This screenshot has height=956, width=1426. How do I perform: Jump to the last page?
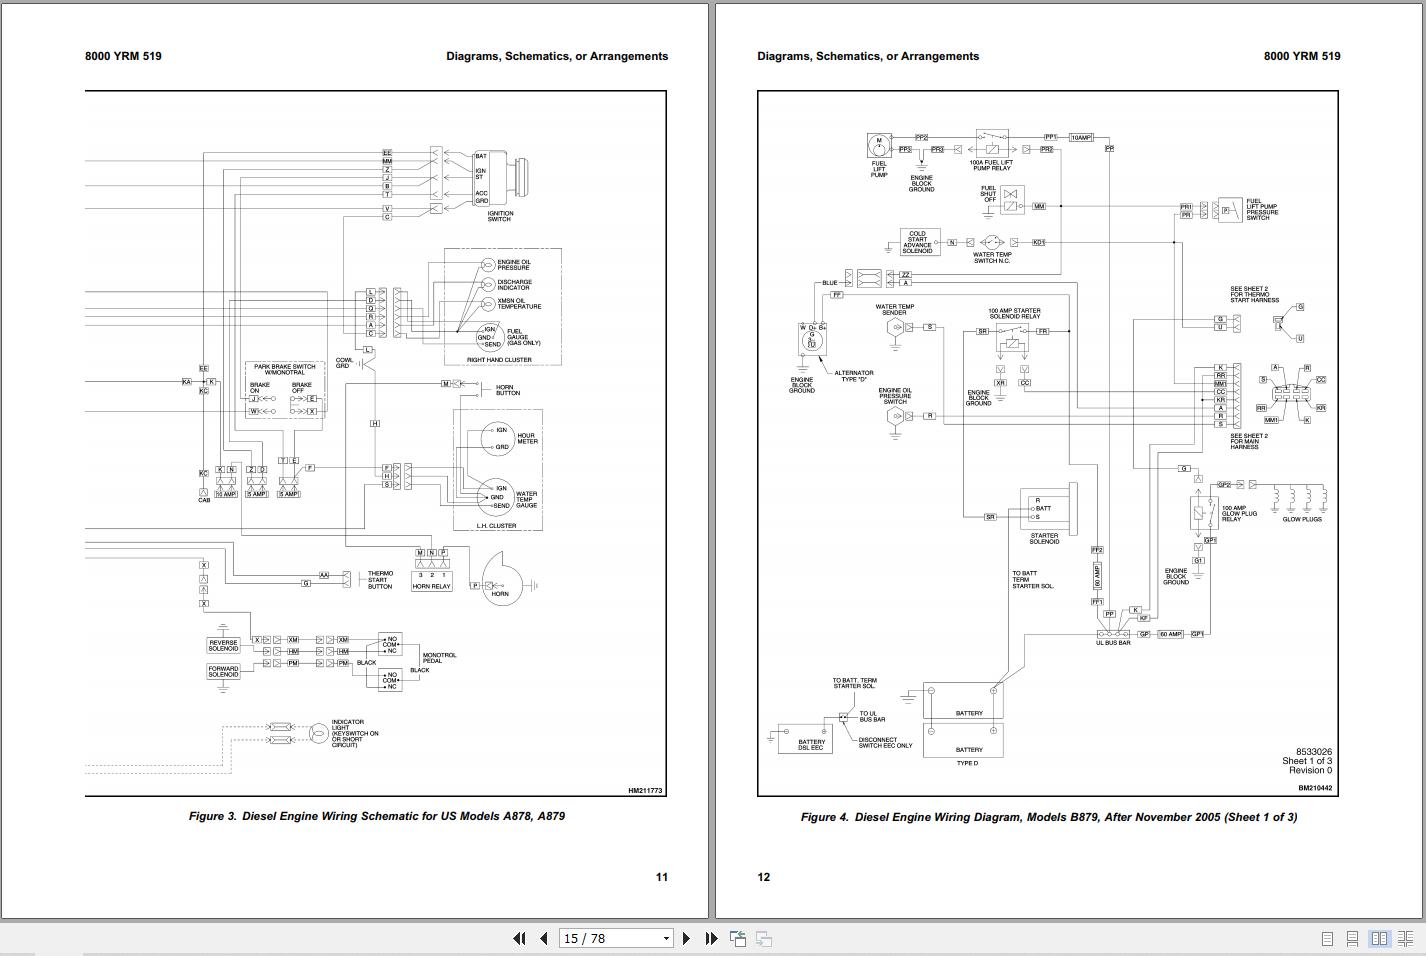711,938
